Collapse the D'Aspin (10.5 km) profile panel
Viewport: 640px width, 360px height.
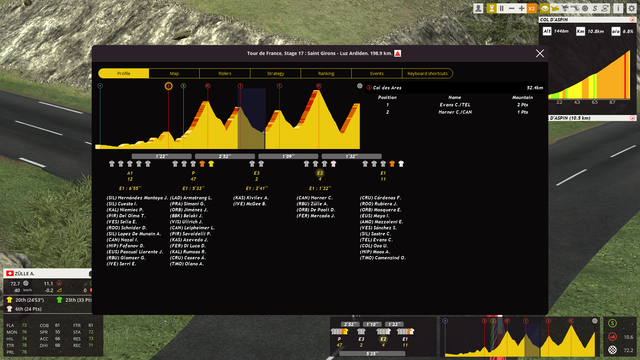[632, 118]
